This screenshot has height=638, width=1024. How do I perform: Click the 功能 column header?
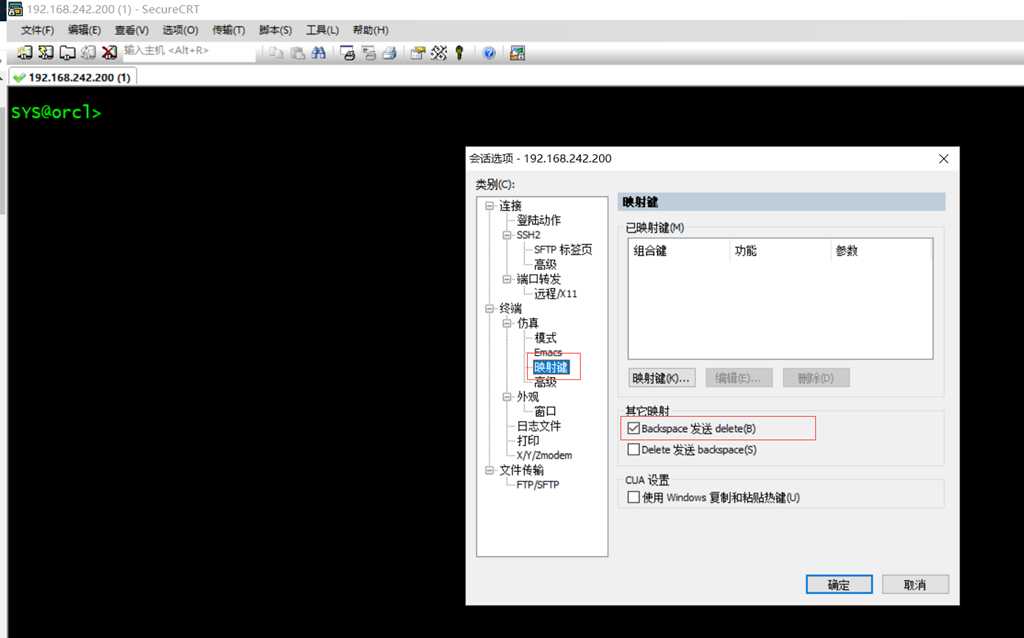point(779,251)
